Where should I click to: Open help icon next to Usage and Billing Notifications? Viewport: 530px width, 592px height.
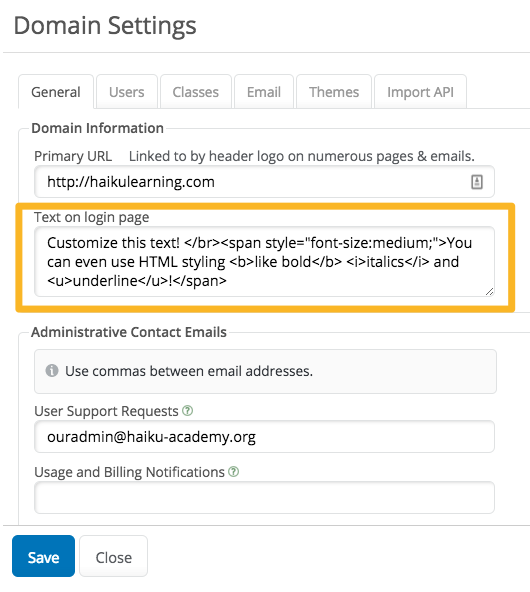coord(234,472)
